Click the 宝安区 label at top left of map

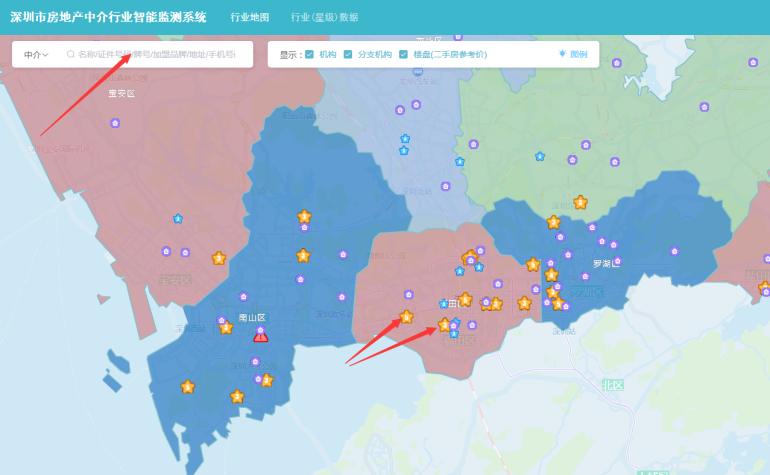[121, 93]
